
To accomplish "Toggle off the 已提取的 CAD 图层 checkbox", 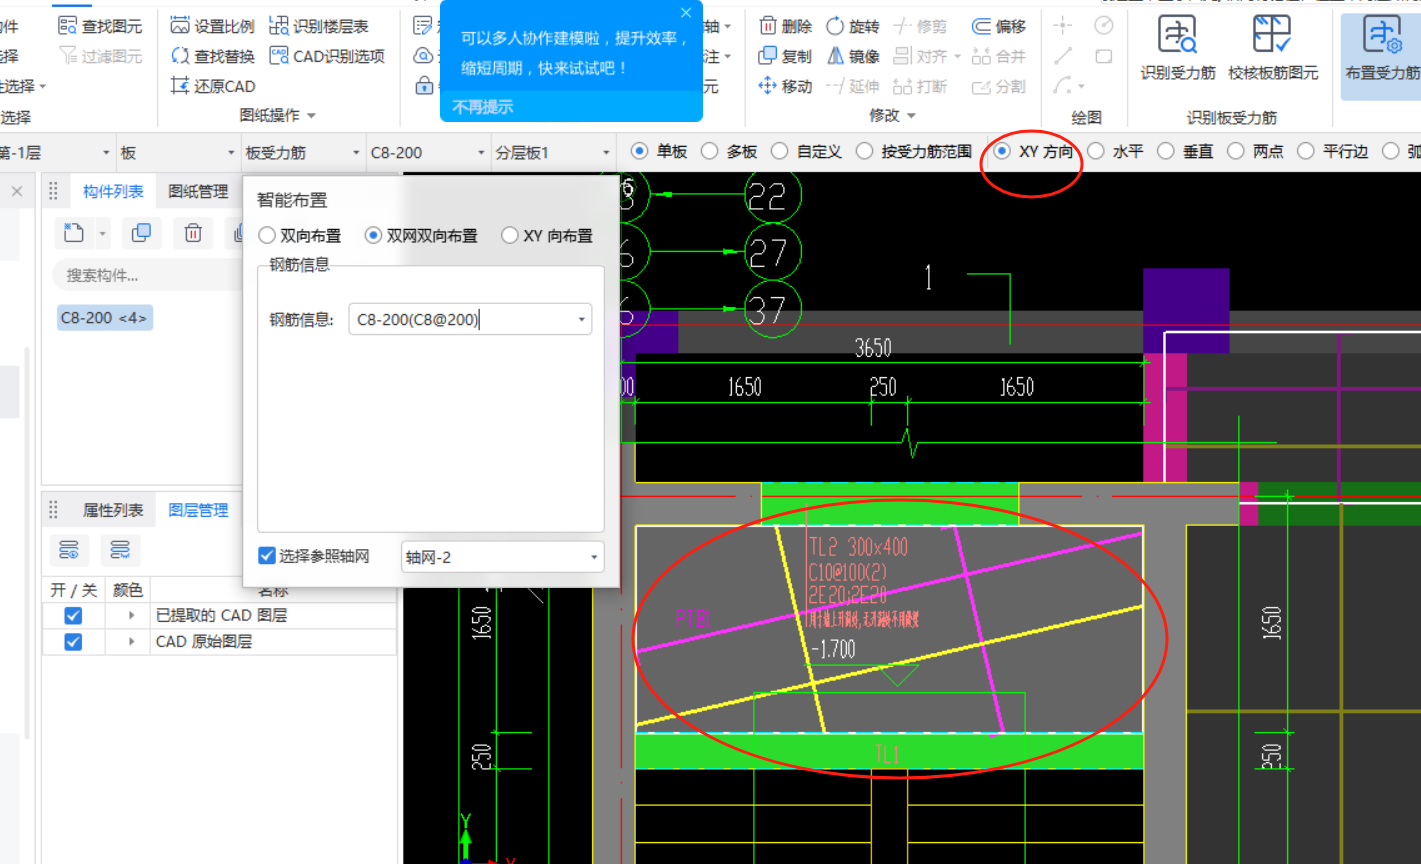I will tap(73, 615).
